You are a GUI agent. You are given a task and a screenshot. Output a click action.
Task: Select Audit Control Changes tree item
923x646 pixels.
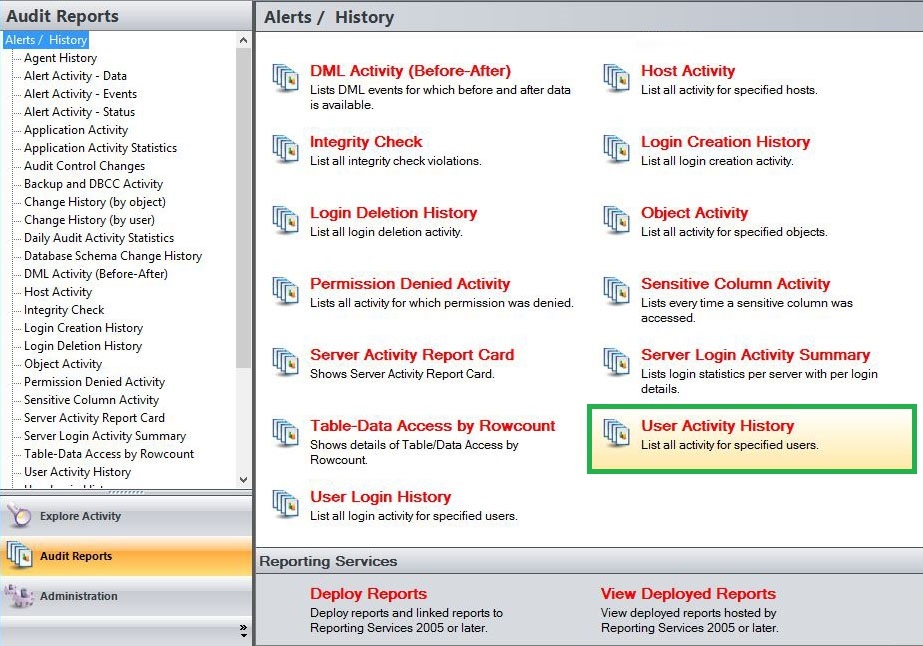coord(84,166)
